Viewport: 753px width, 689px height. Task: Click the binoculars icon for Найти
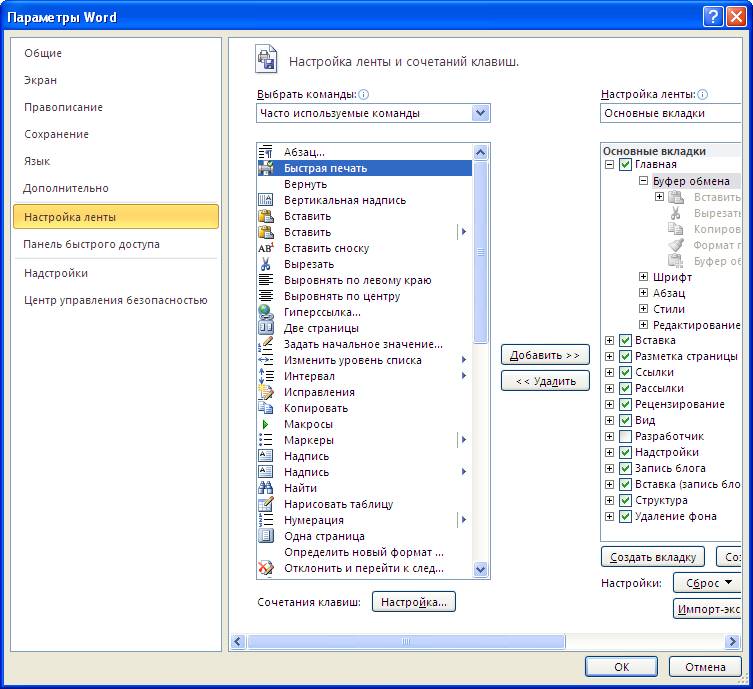tap(266, 488)
